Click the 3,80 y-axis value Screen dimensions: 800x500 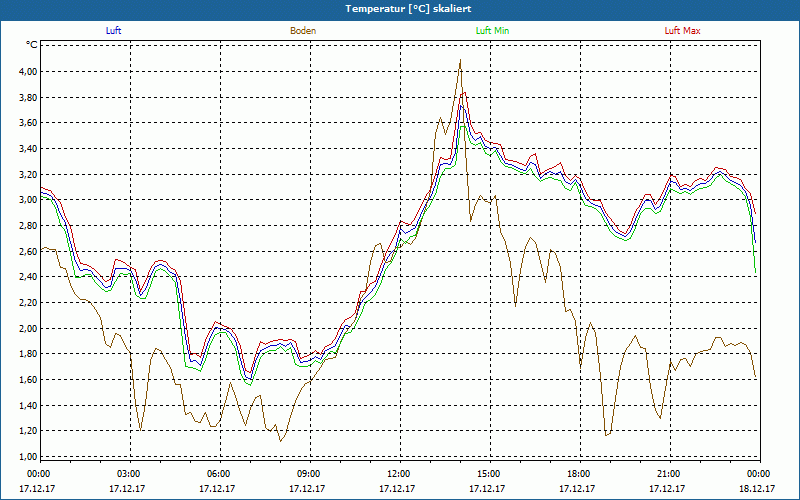(30, 97)
